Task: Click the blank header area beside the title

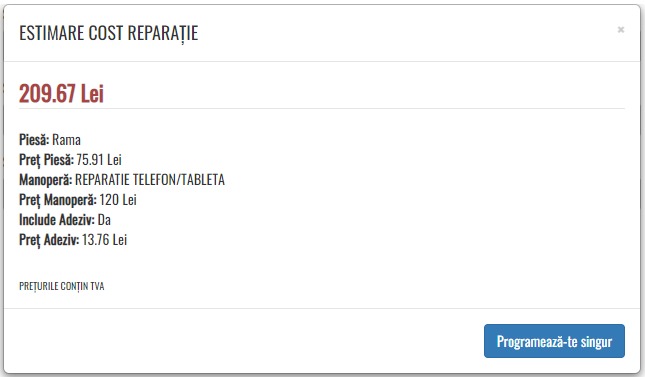Action: pos(407,33)
